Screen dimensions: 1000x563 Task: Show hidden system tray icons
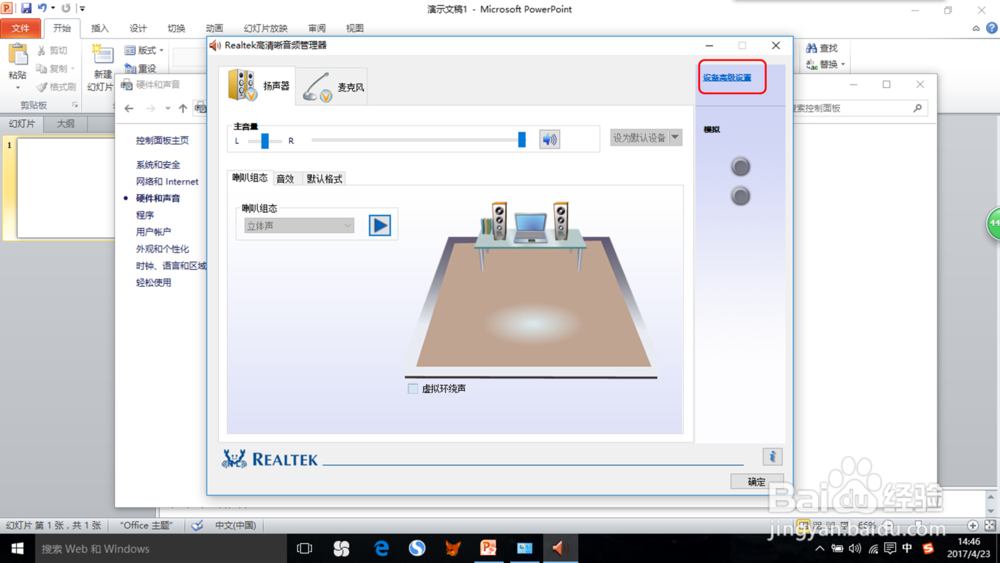[820, 548]
